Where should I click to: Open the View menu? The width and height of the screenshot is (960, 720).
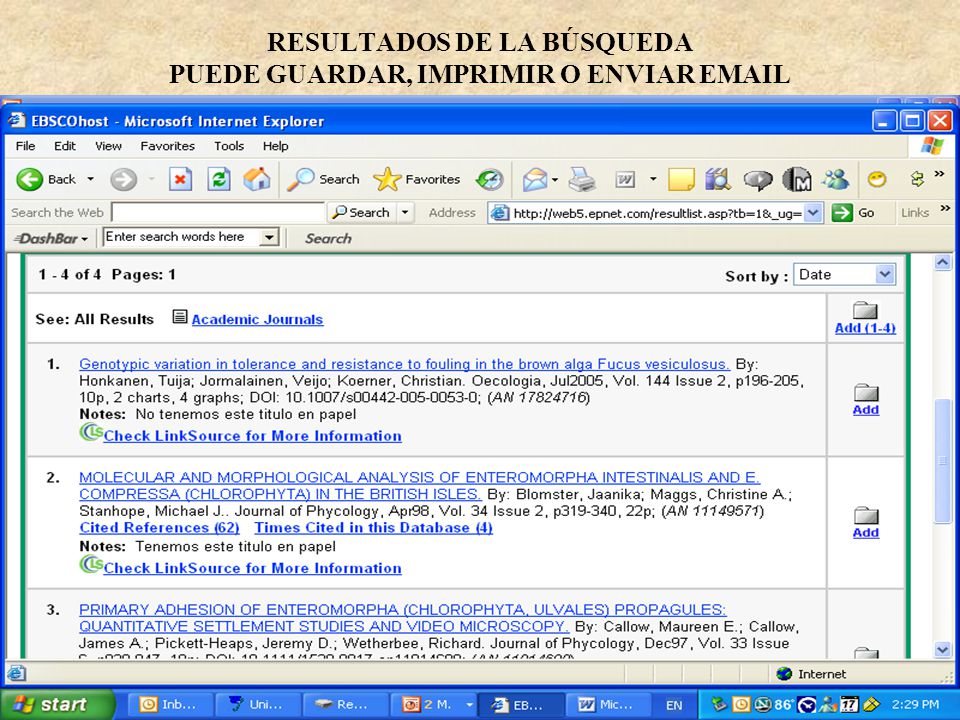coord(108,146)
